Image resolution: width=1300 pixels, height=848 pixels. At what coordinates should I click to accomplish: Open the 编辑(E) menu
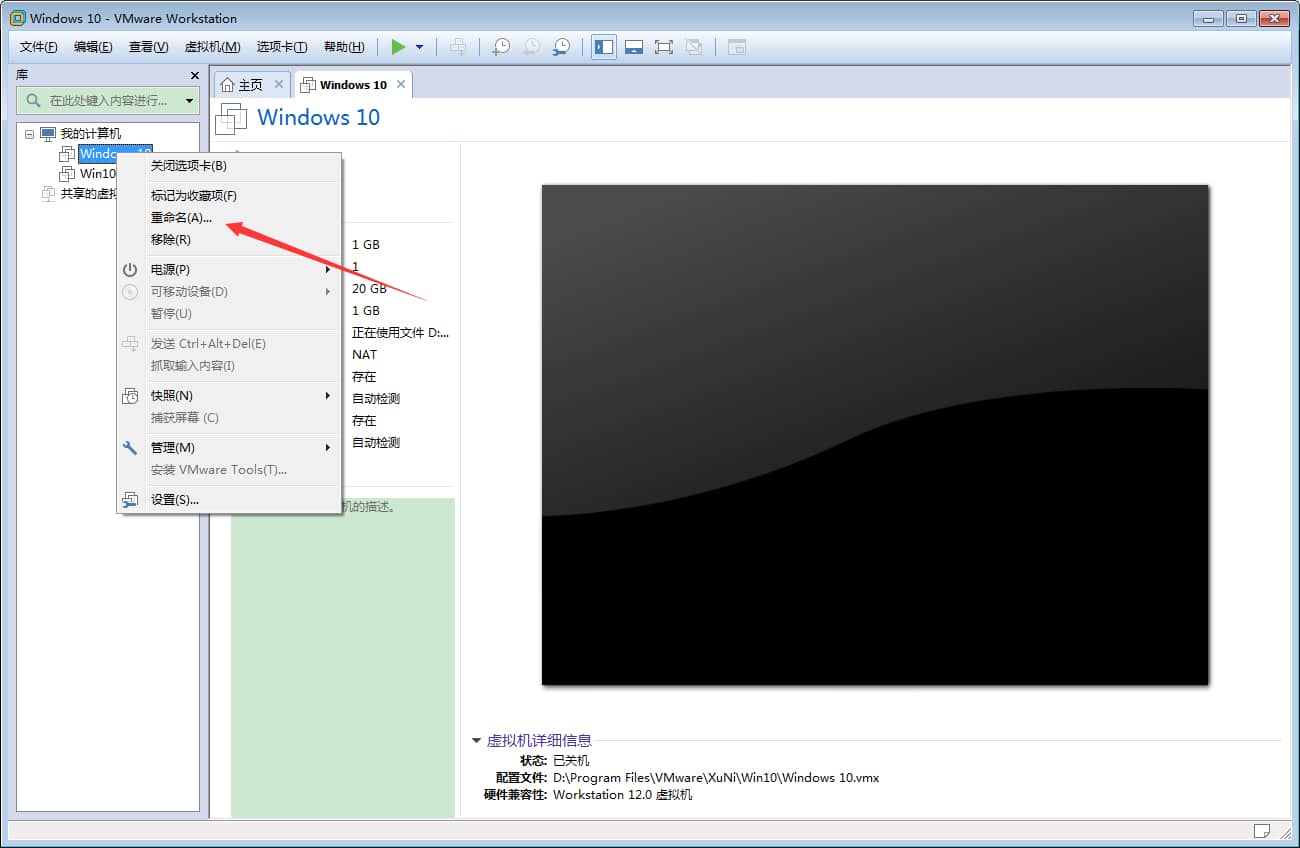click(x=93, y=47)
